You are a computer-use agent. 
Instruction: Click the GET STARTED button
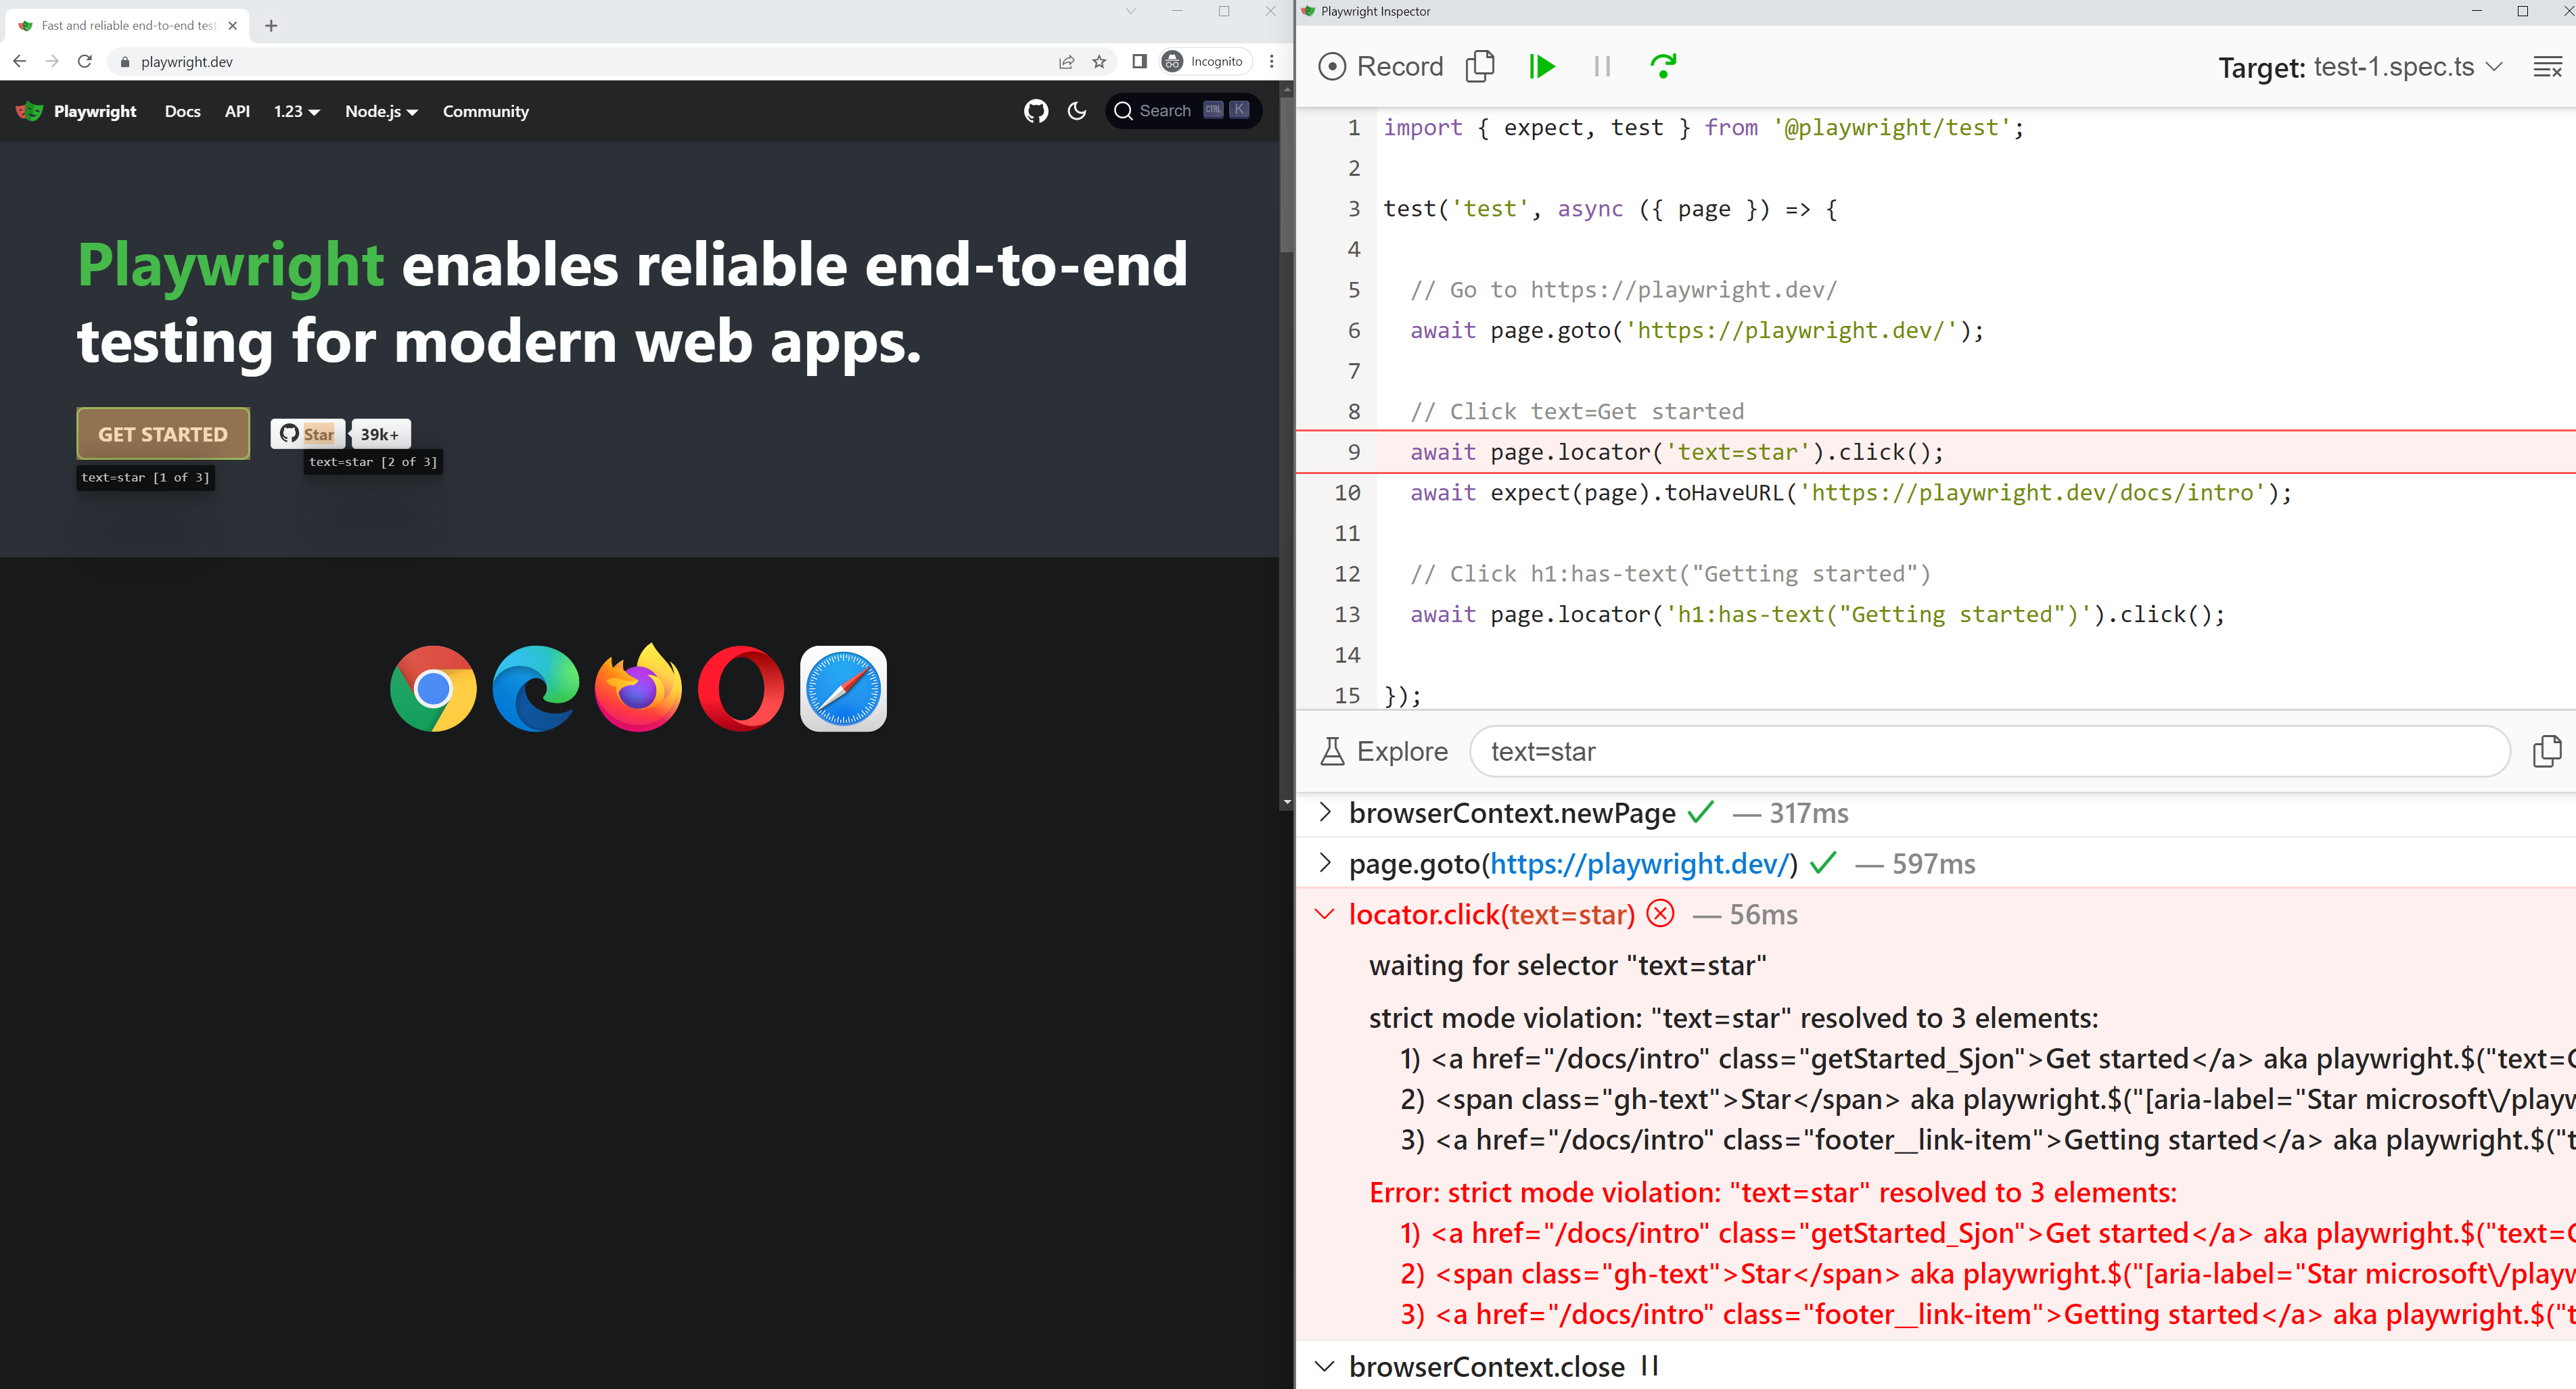pyautogui.click(x=163, y=434)
